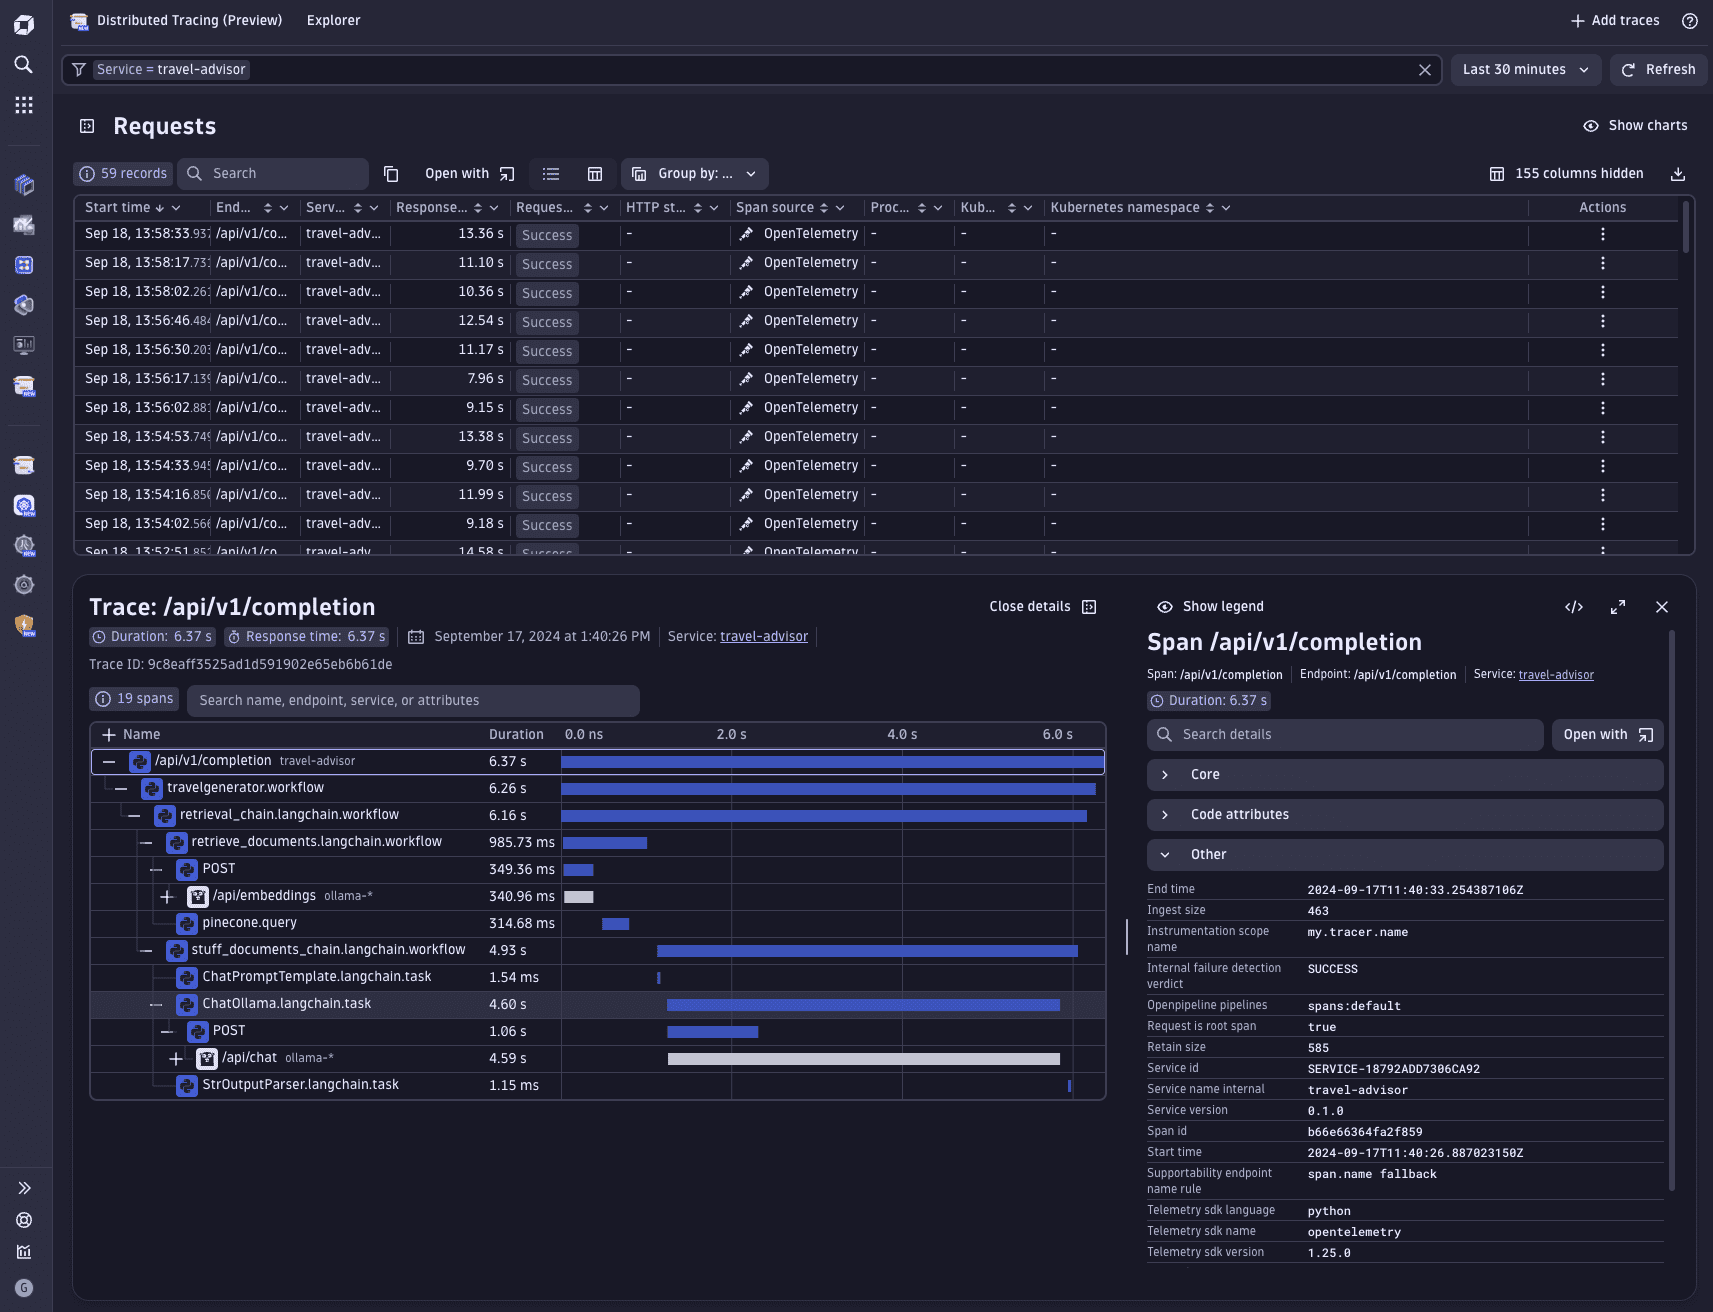Toggle 155 columns hidden setting

(1567, 174)
